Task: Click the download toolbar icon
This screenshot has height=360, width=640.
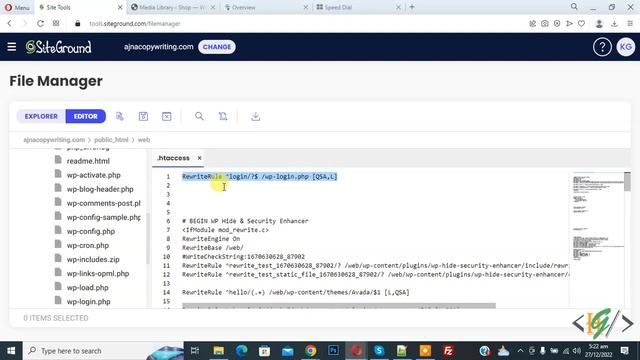Action: pos(256,116)
